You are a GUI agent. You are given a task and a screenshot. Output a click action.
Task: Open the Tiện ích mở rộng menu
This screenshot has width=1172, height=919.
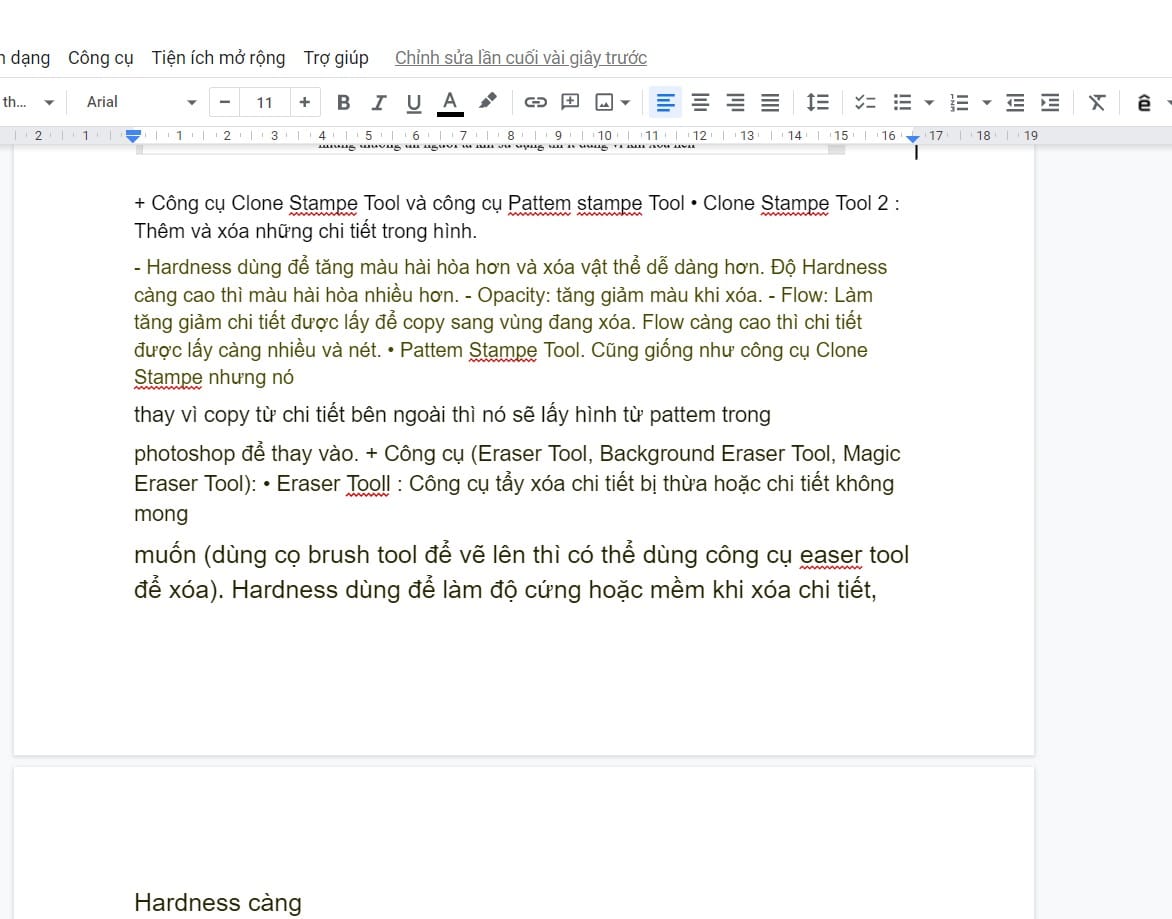click(x=218, y=58)
